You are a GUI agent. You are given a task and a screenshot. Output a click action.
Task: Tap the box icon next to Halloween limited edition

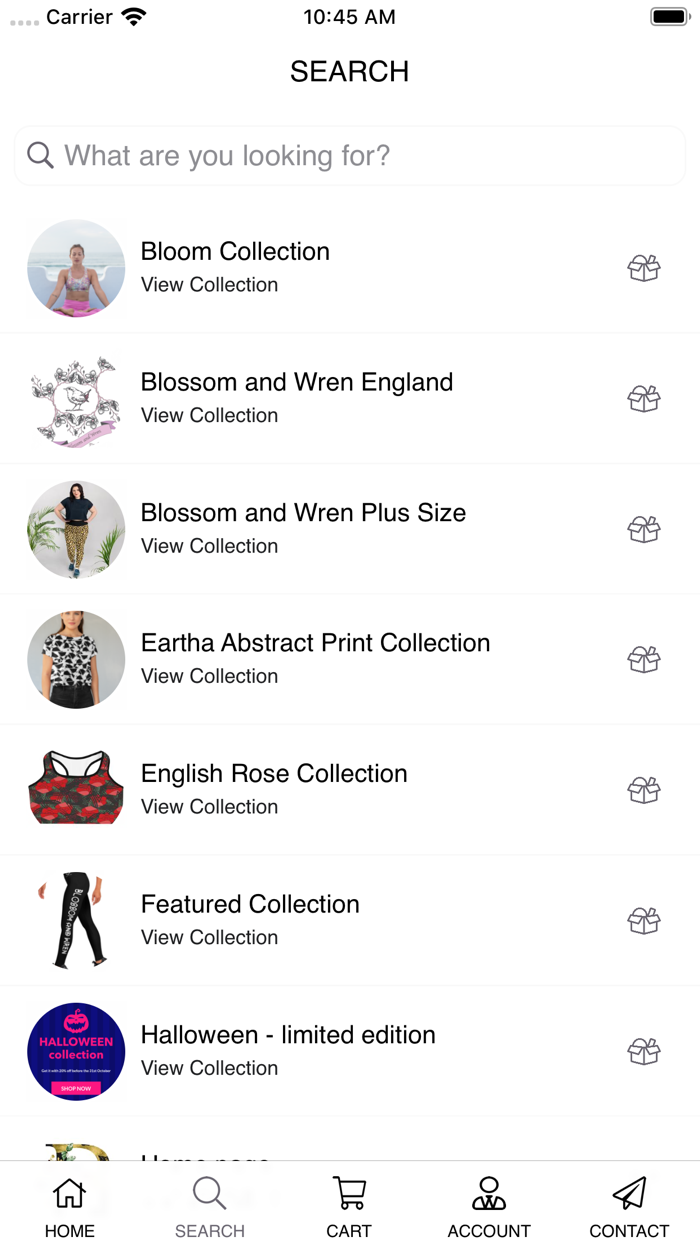pos(644,1051)
